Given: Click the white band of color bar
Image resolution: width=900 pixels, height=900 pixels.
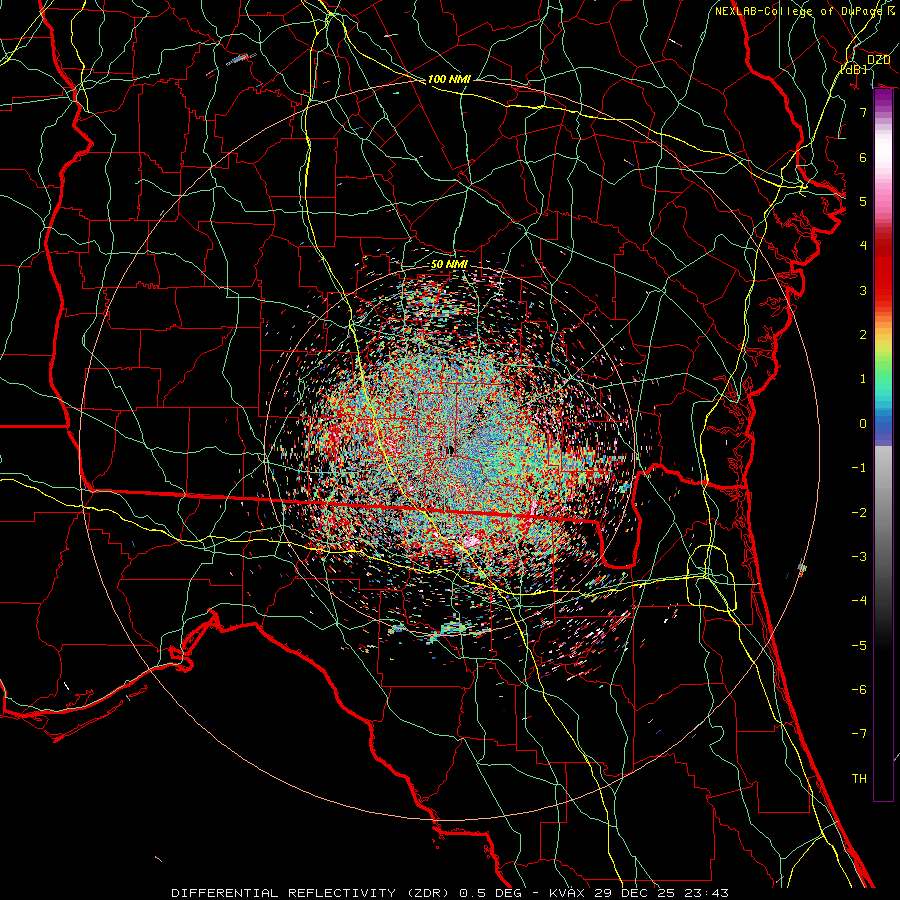Looking at the screenshot, I should pyautogui.click(x=883, y=150).
